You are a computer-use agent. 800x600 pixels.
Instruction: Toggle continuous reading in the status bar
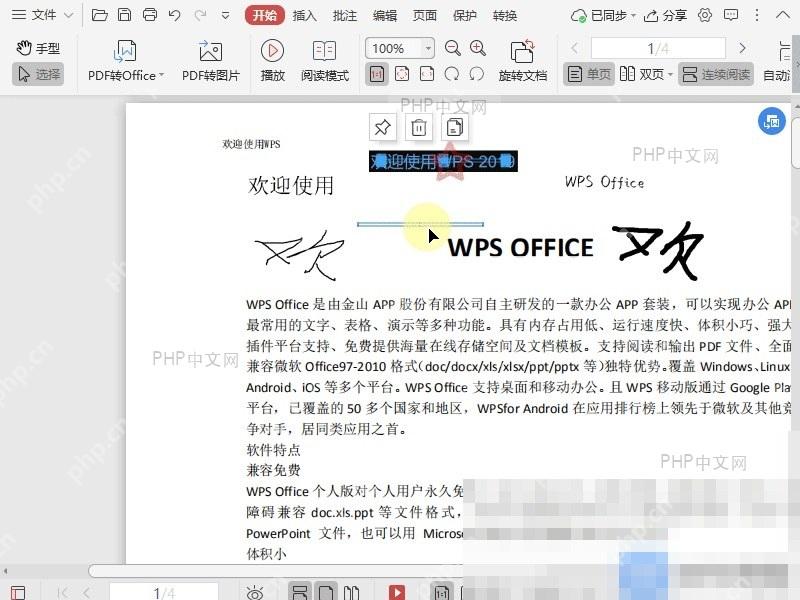pos(299,592)
